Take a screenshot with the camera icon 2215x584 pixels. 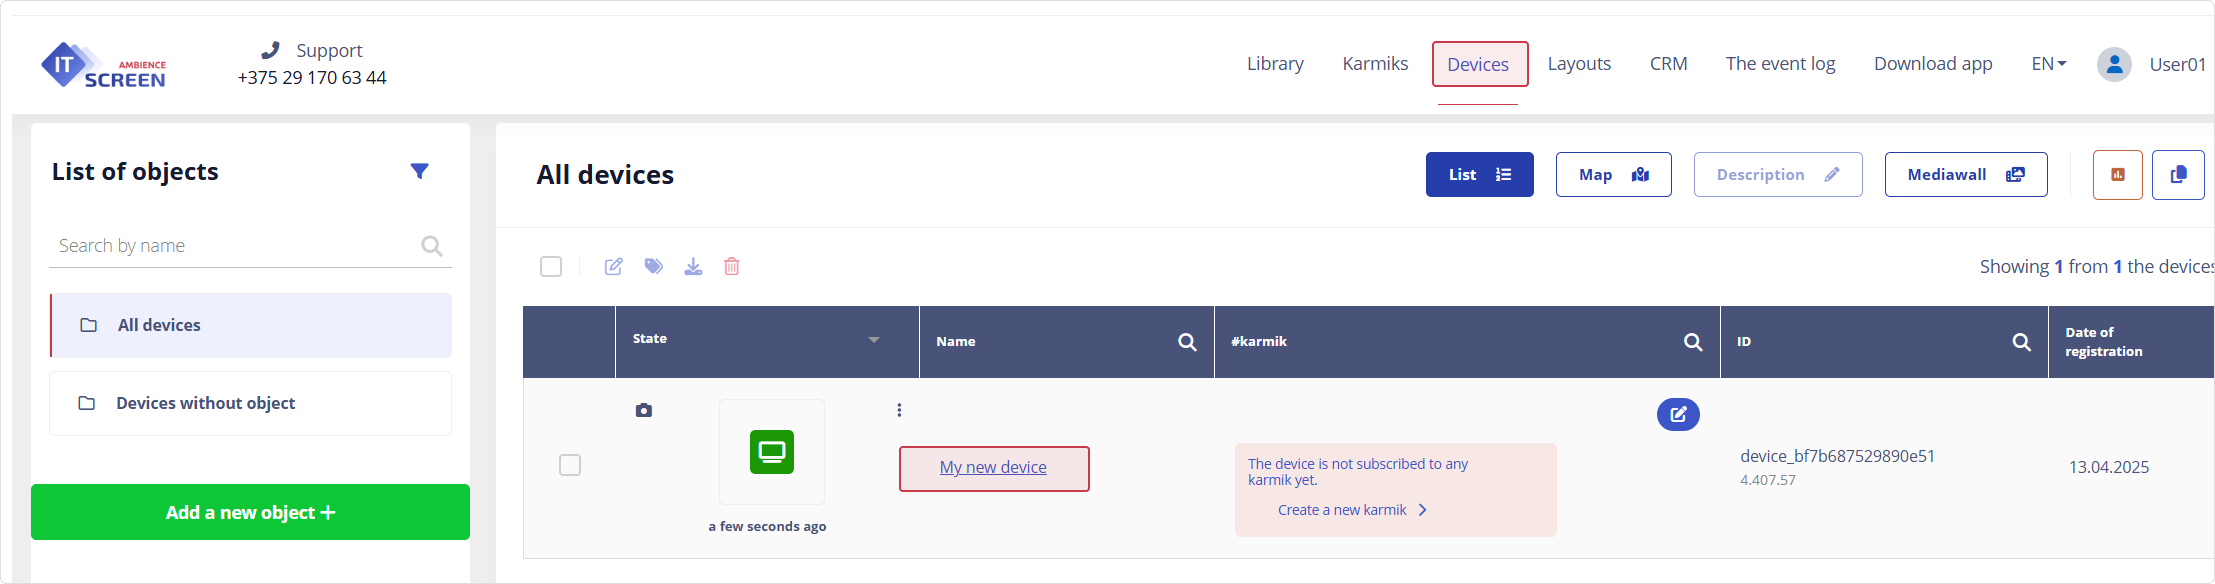644,410
